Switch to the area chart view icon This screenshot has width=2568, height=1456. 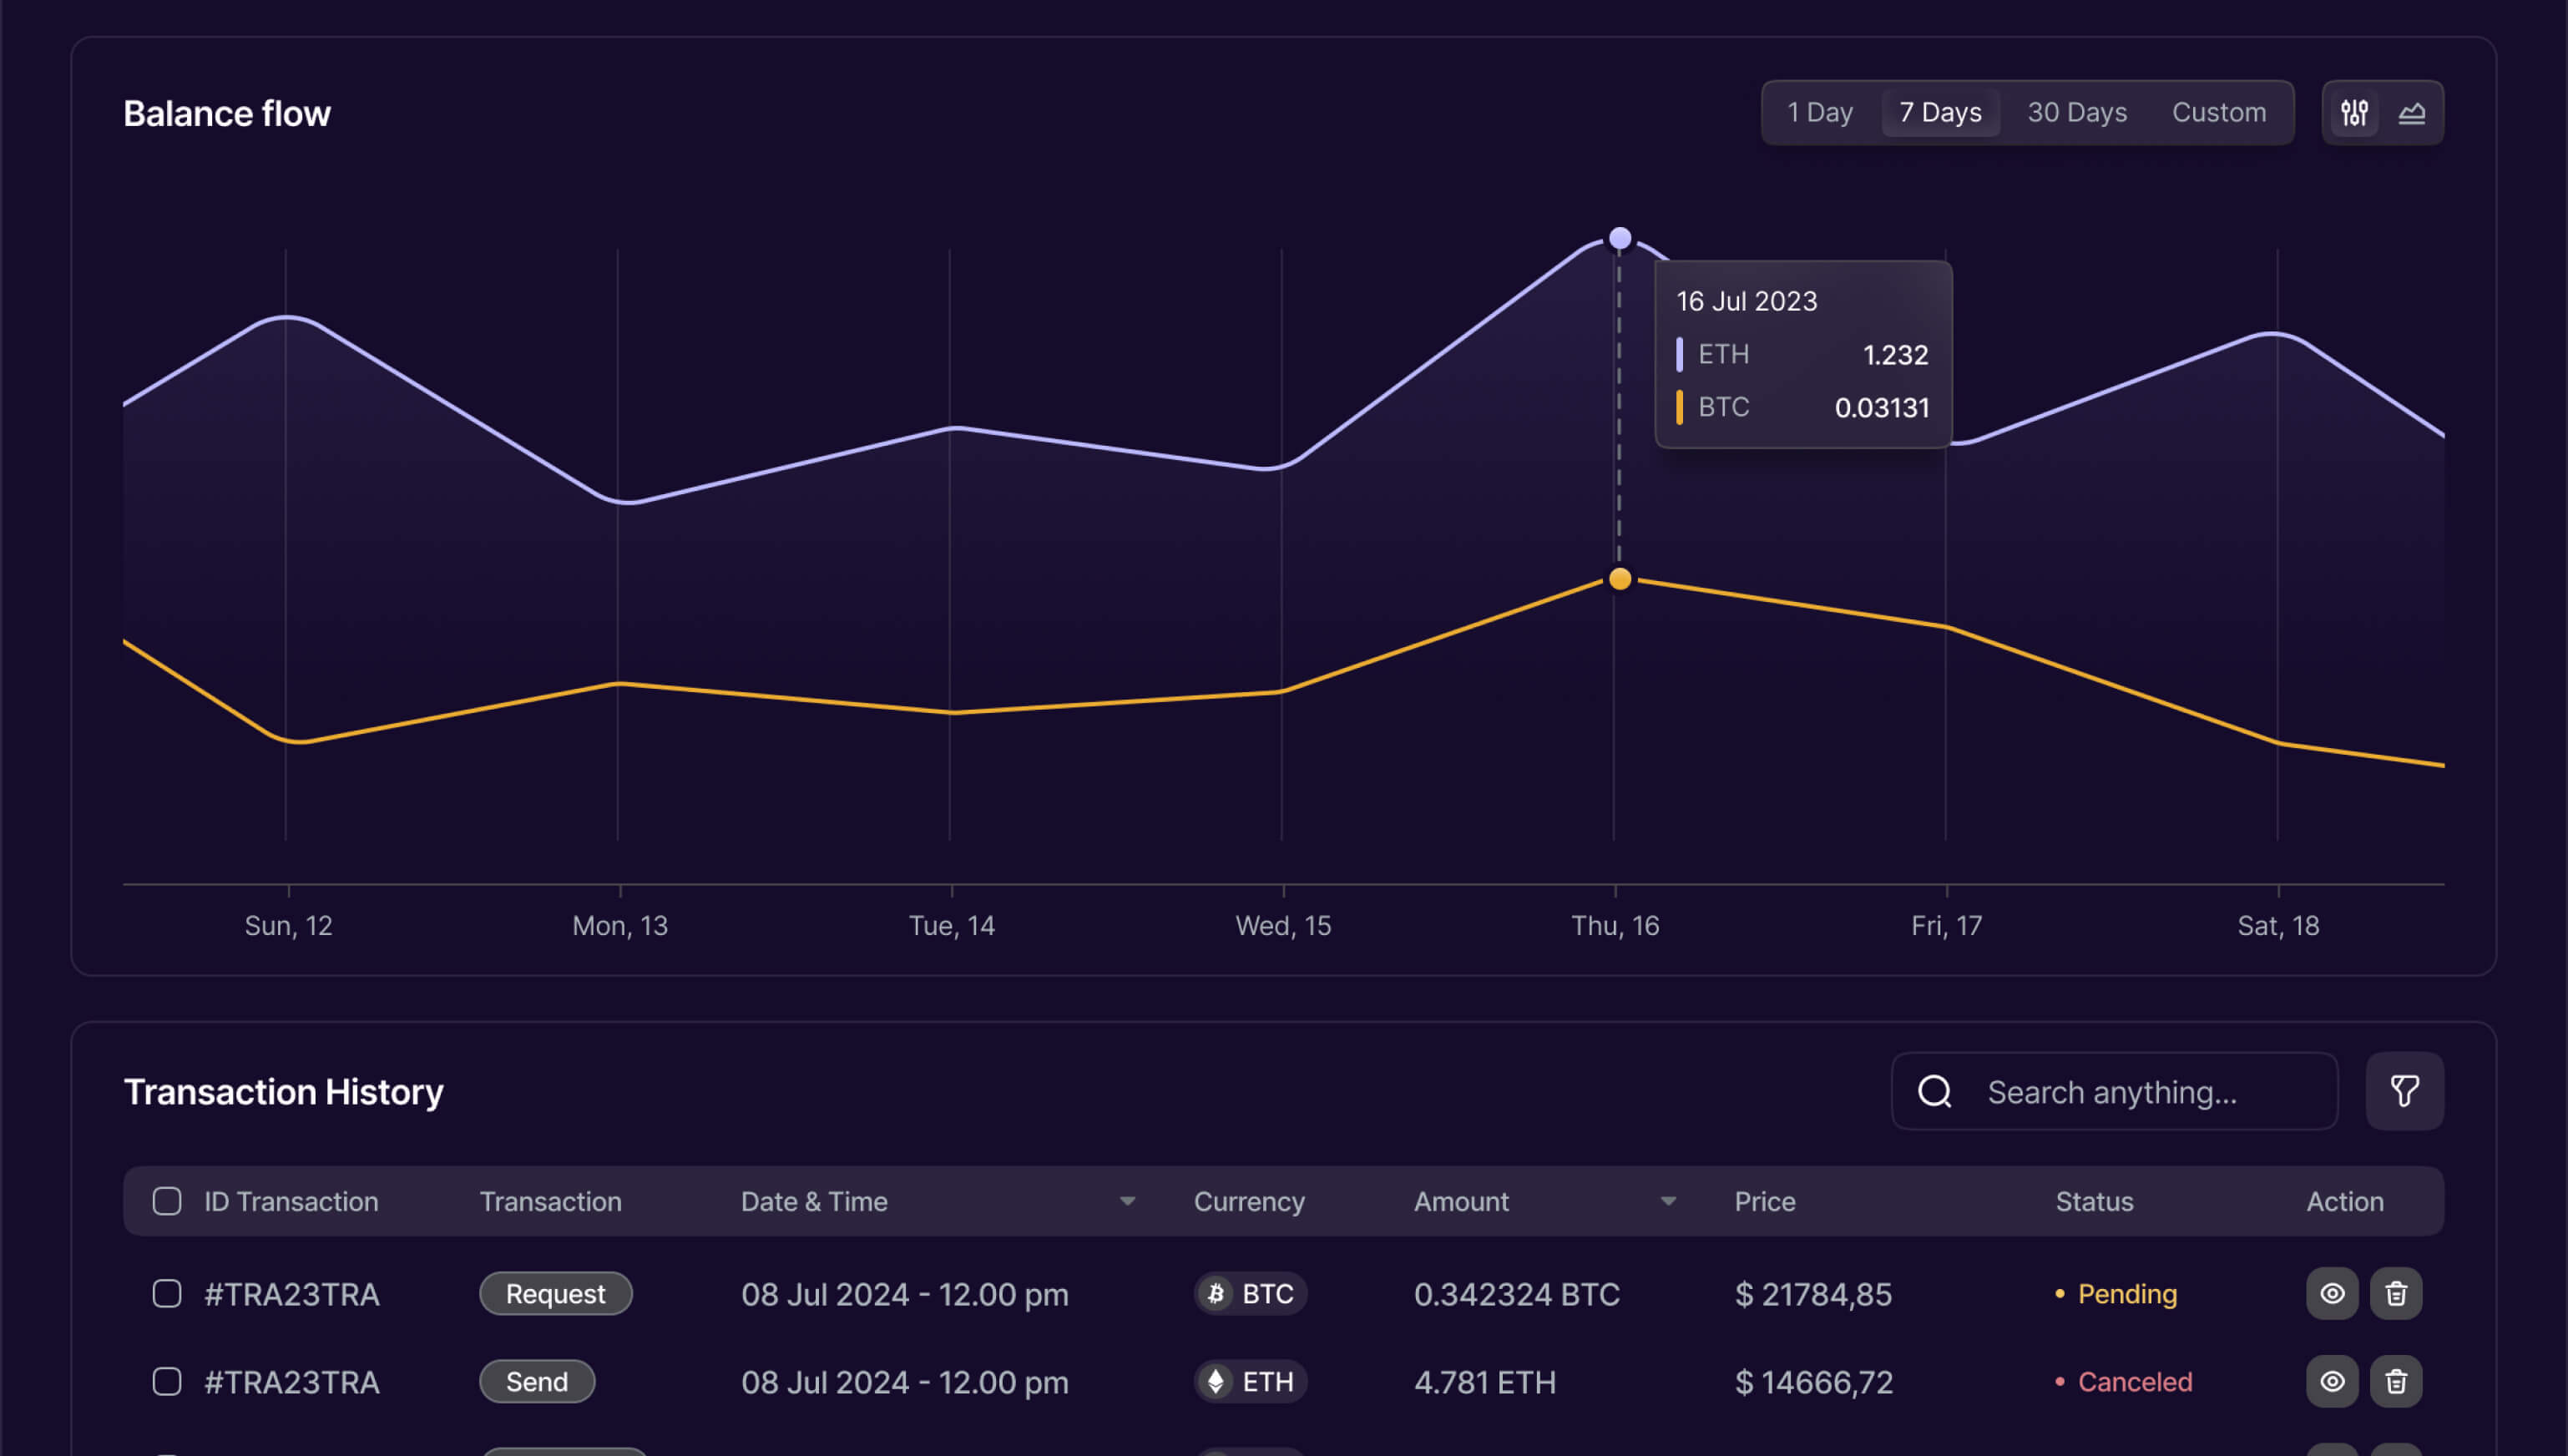[2412, 113]
